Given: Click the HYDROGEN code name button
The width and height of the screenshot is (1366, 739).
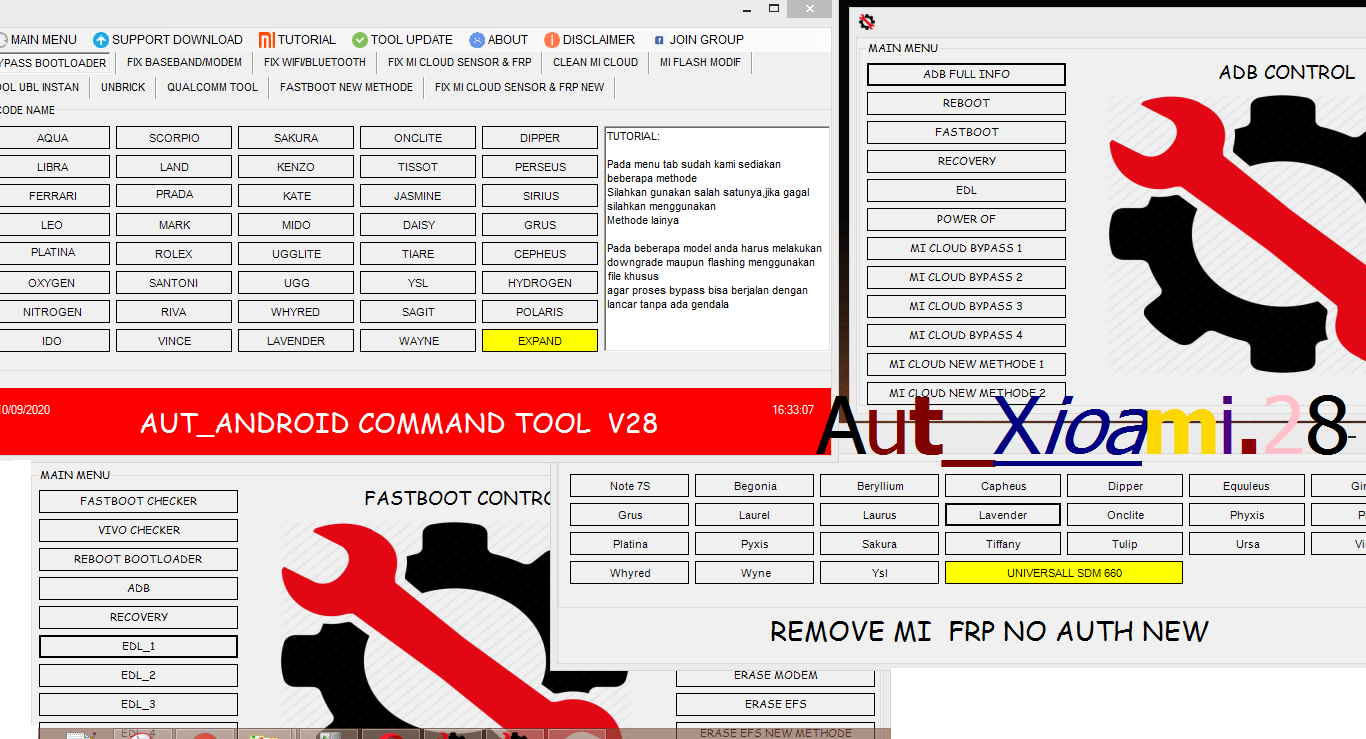Looking at the screenshot, I should (540, 283).
